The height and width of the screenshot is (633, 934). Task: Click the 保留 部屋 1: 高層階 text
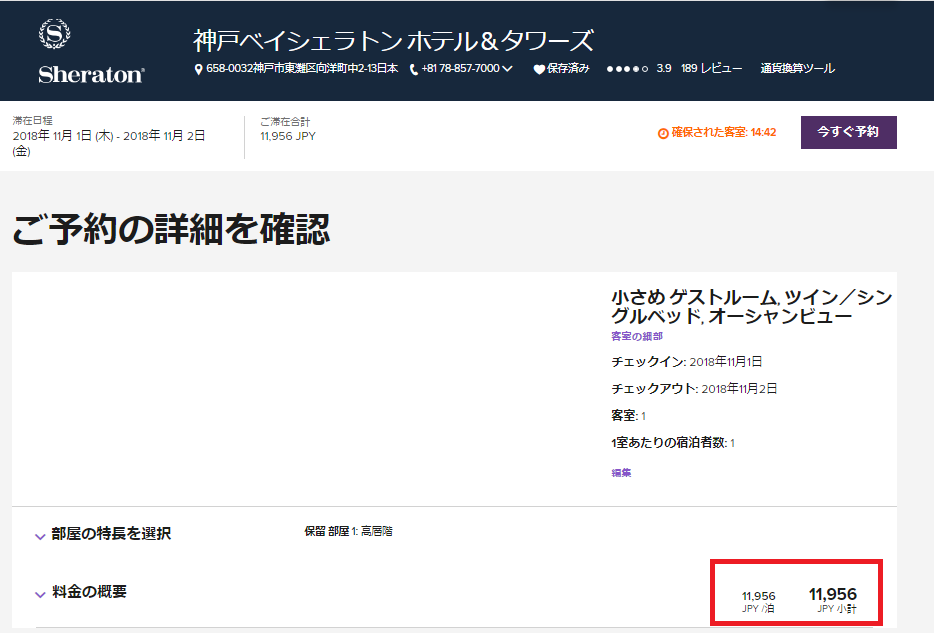click(348, 531)
